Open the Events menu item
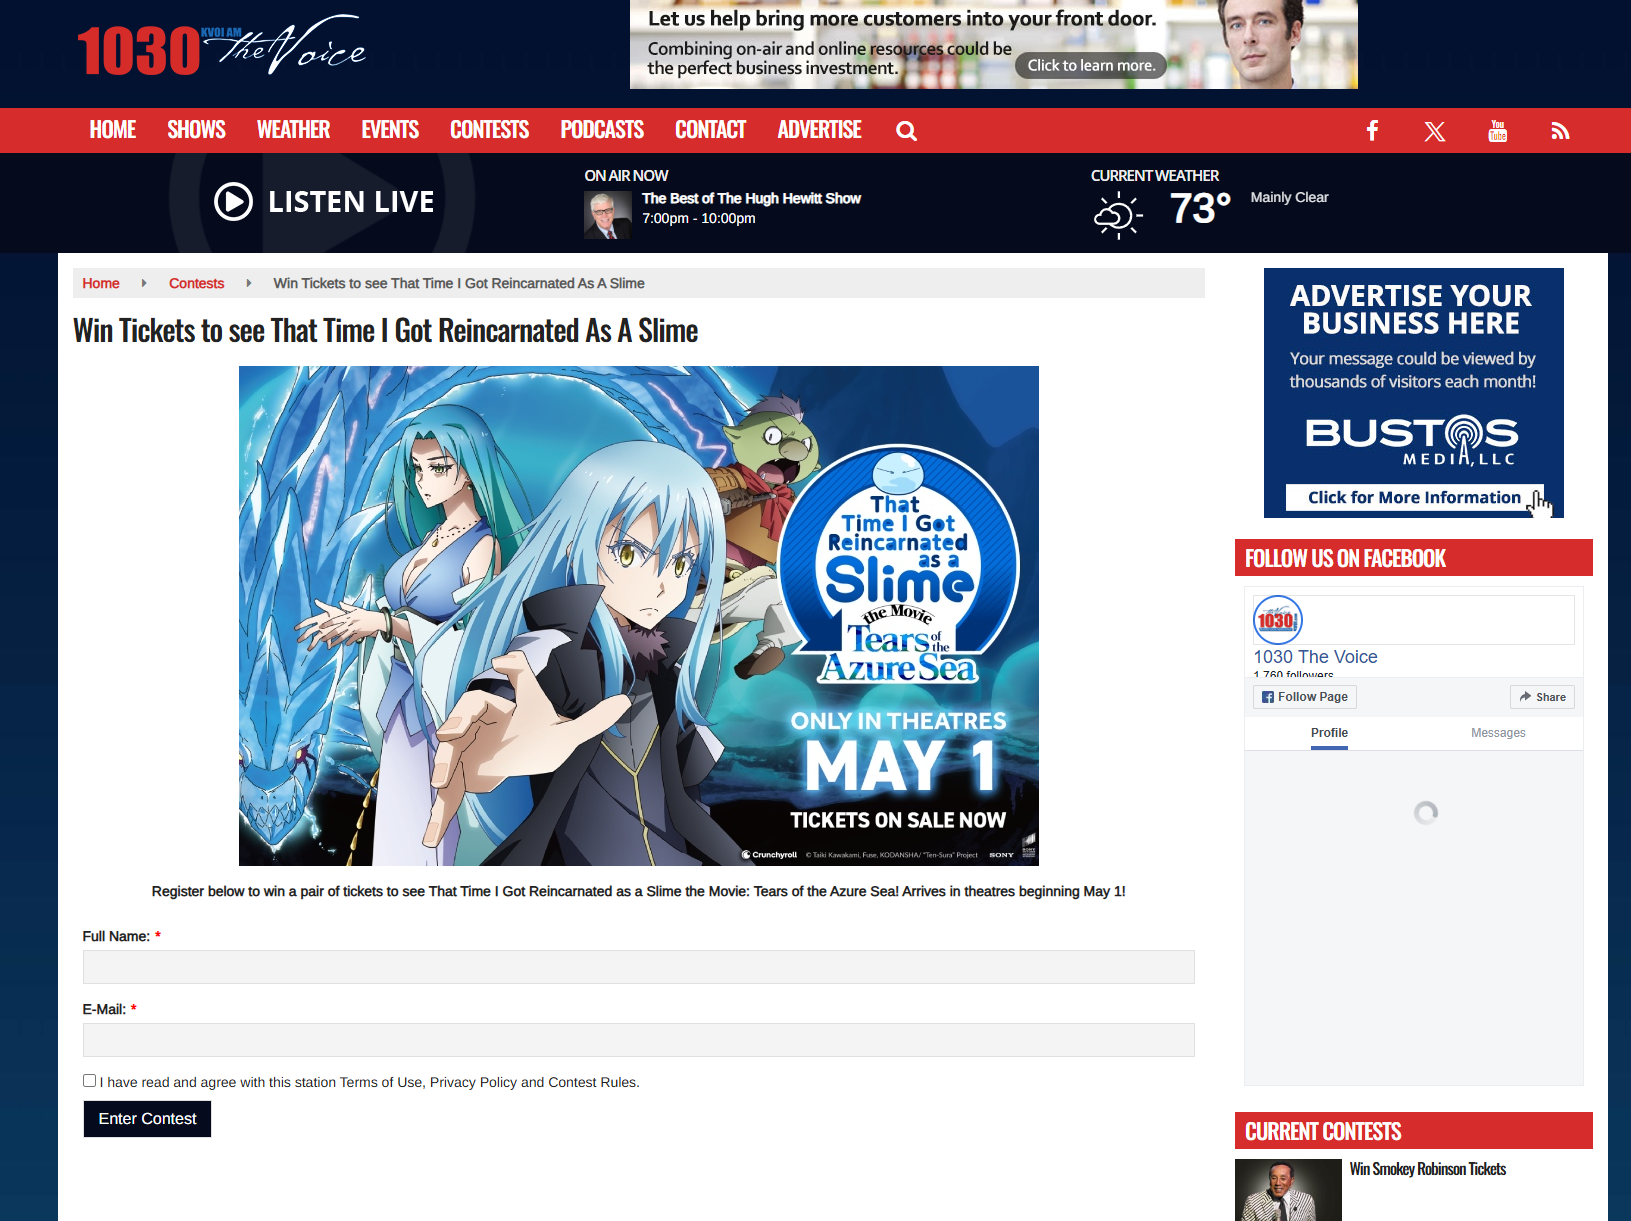Viewport: 1631px width, 1221px height. pyautogui.click(x=390, y=130)
